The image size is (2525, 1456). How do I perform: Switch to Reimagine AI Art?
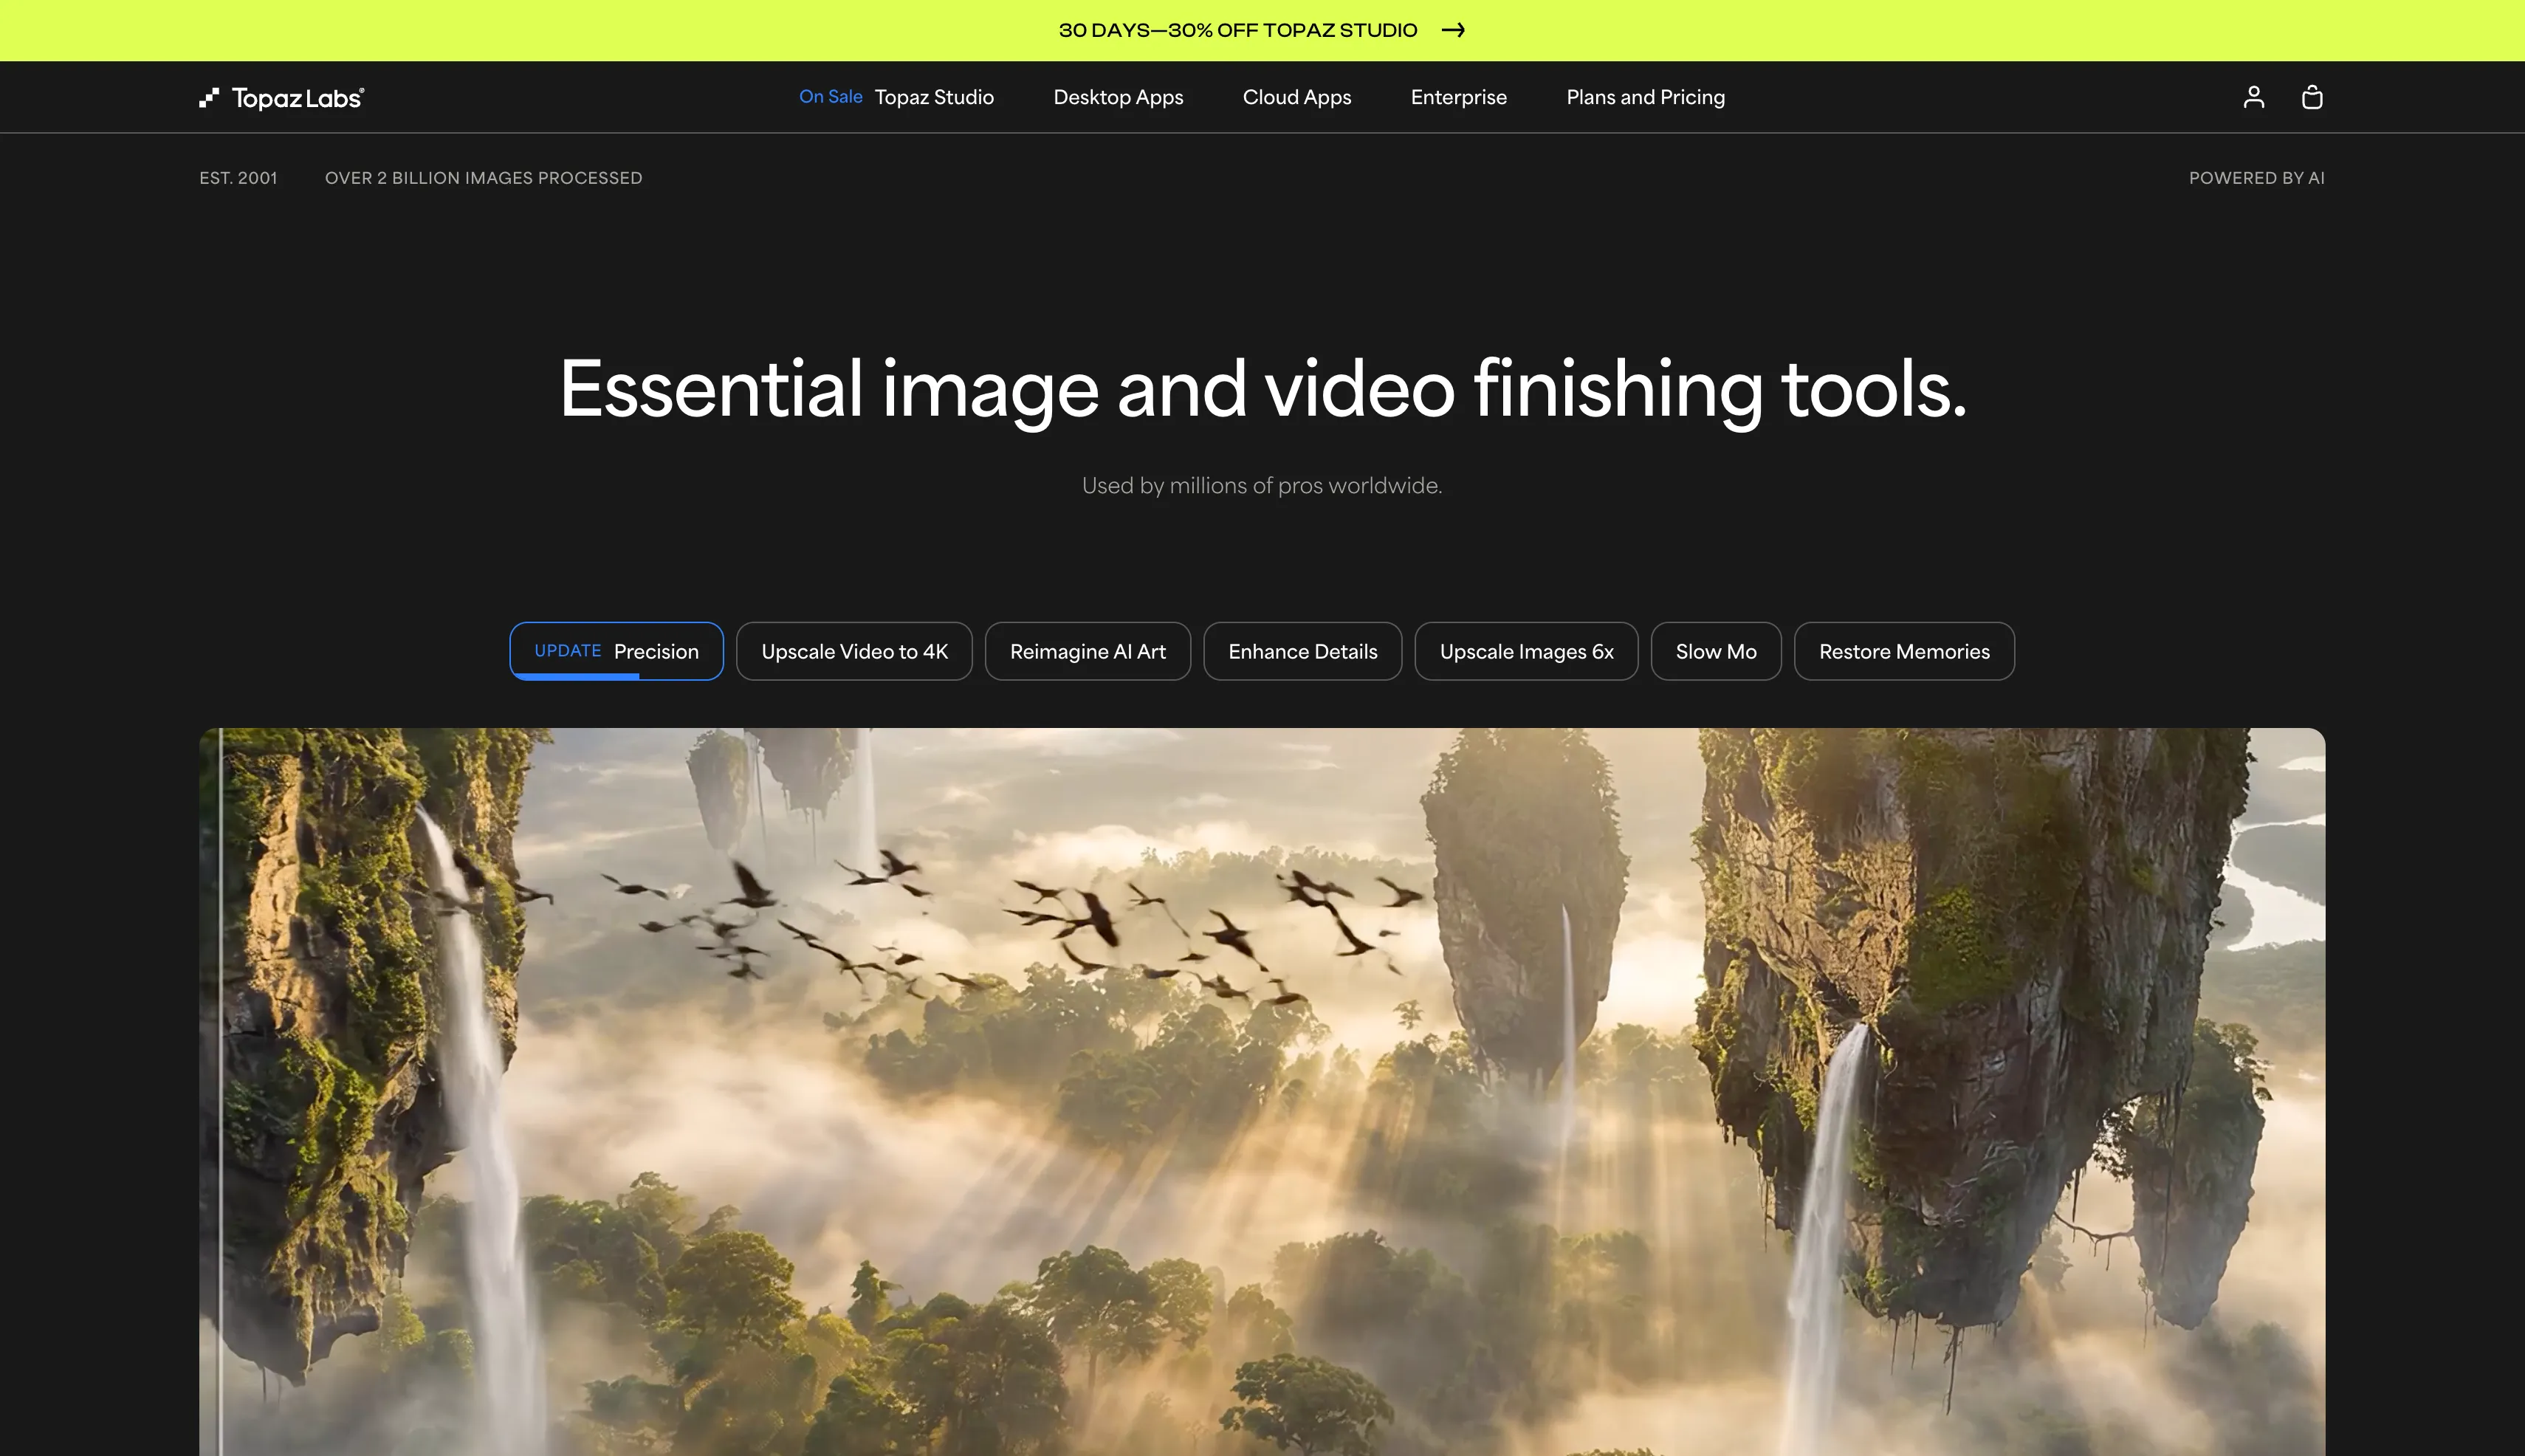[x=1087, y=651]
